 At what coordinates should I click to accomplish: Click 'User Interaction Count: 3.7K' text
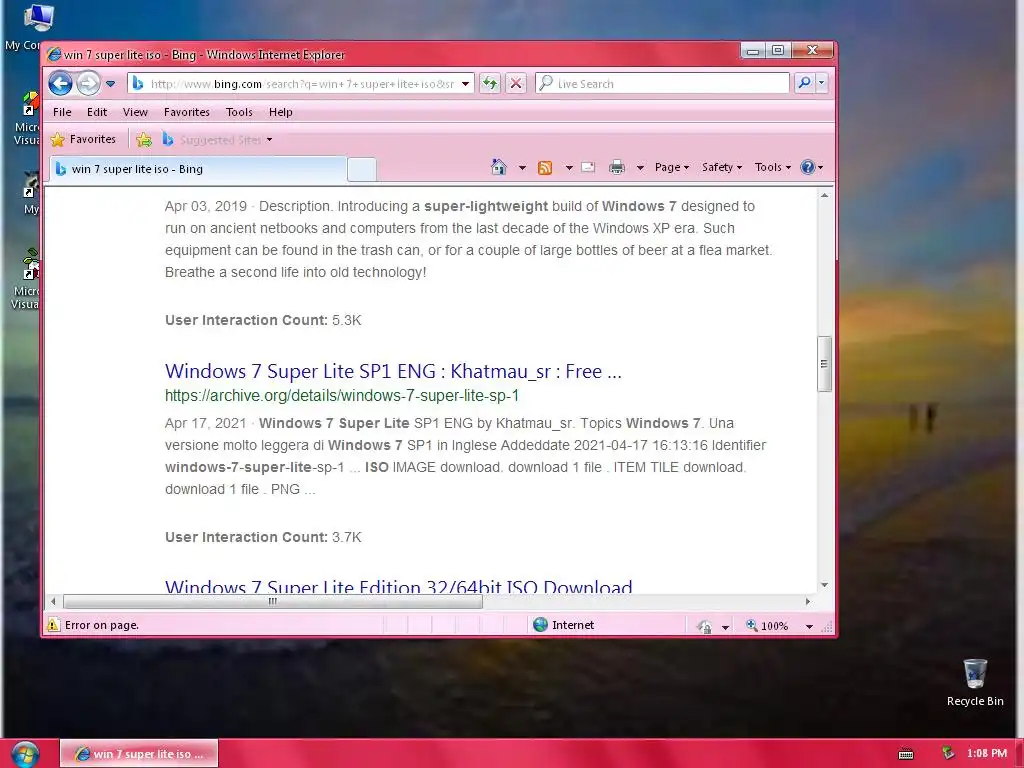click(263, 537)
